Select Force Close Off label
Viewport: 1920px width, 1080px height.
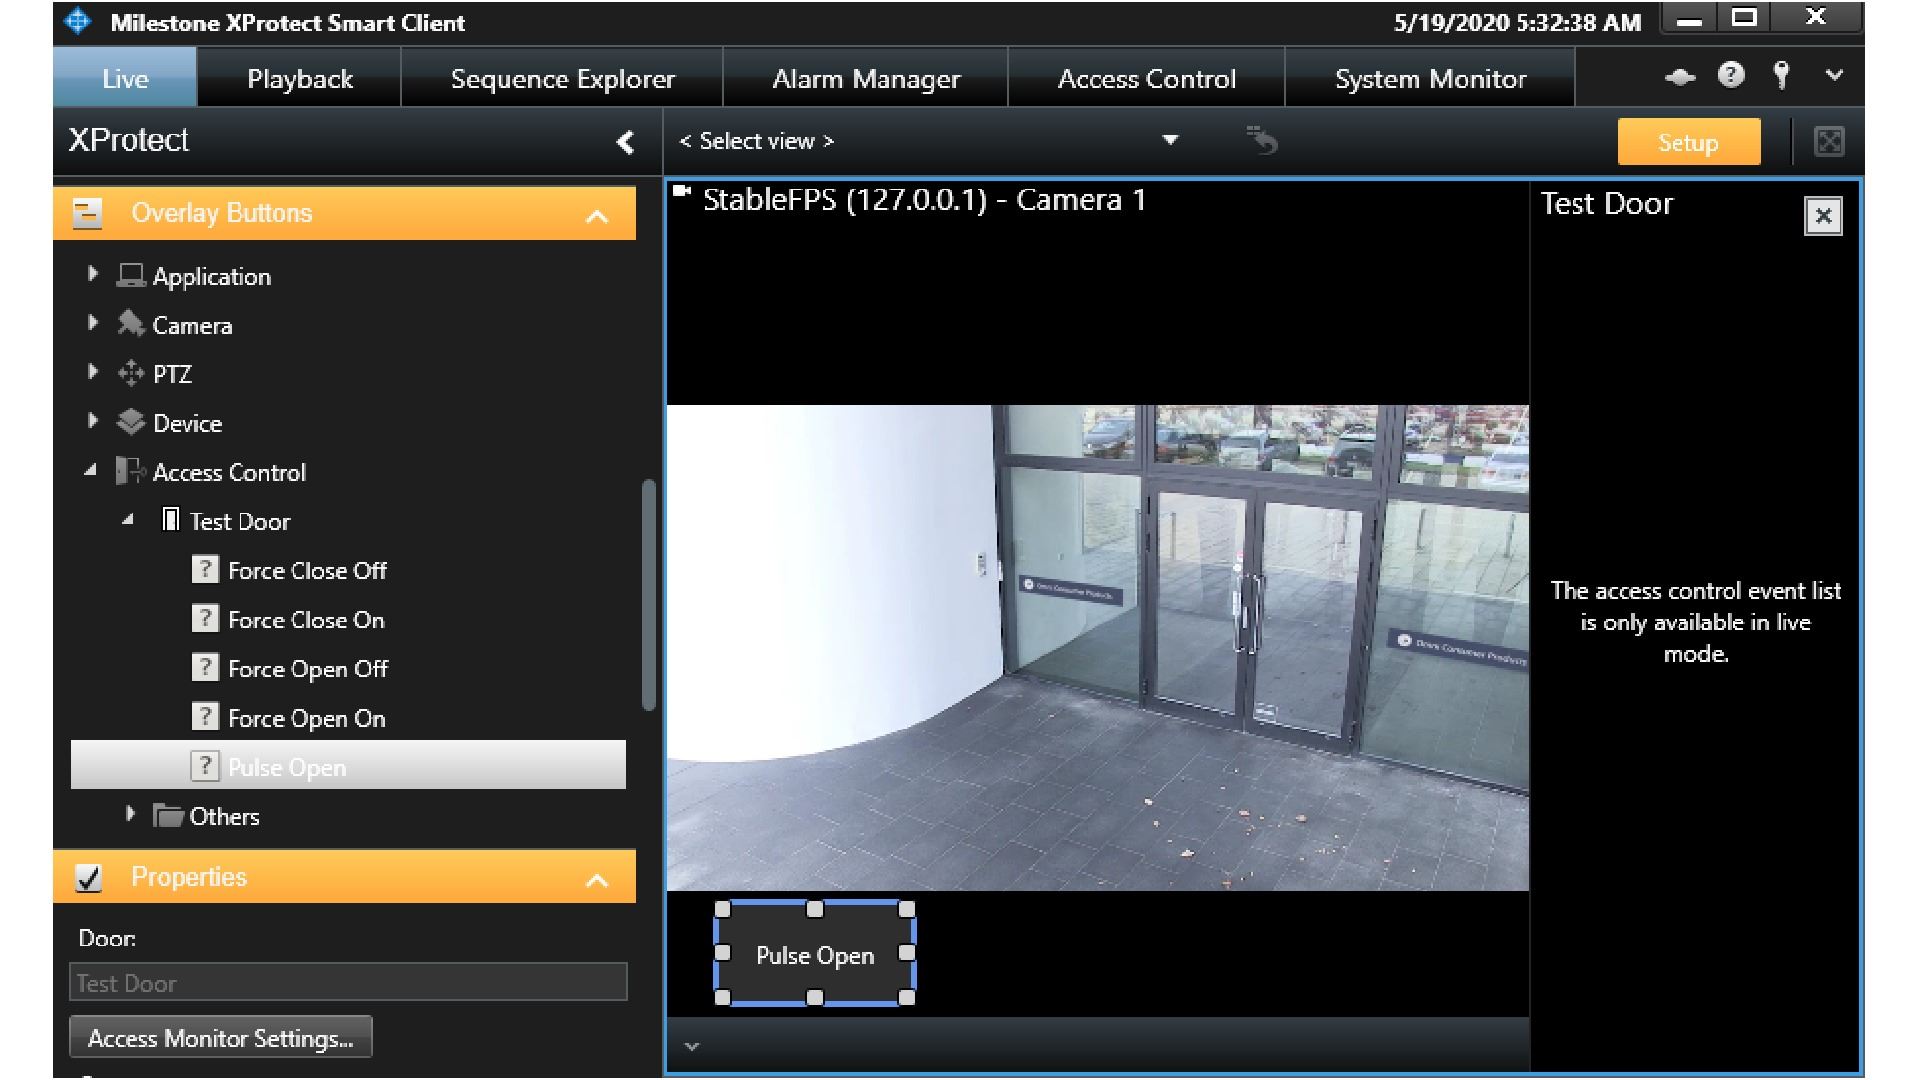[x=307, y=571]
